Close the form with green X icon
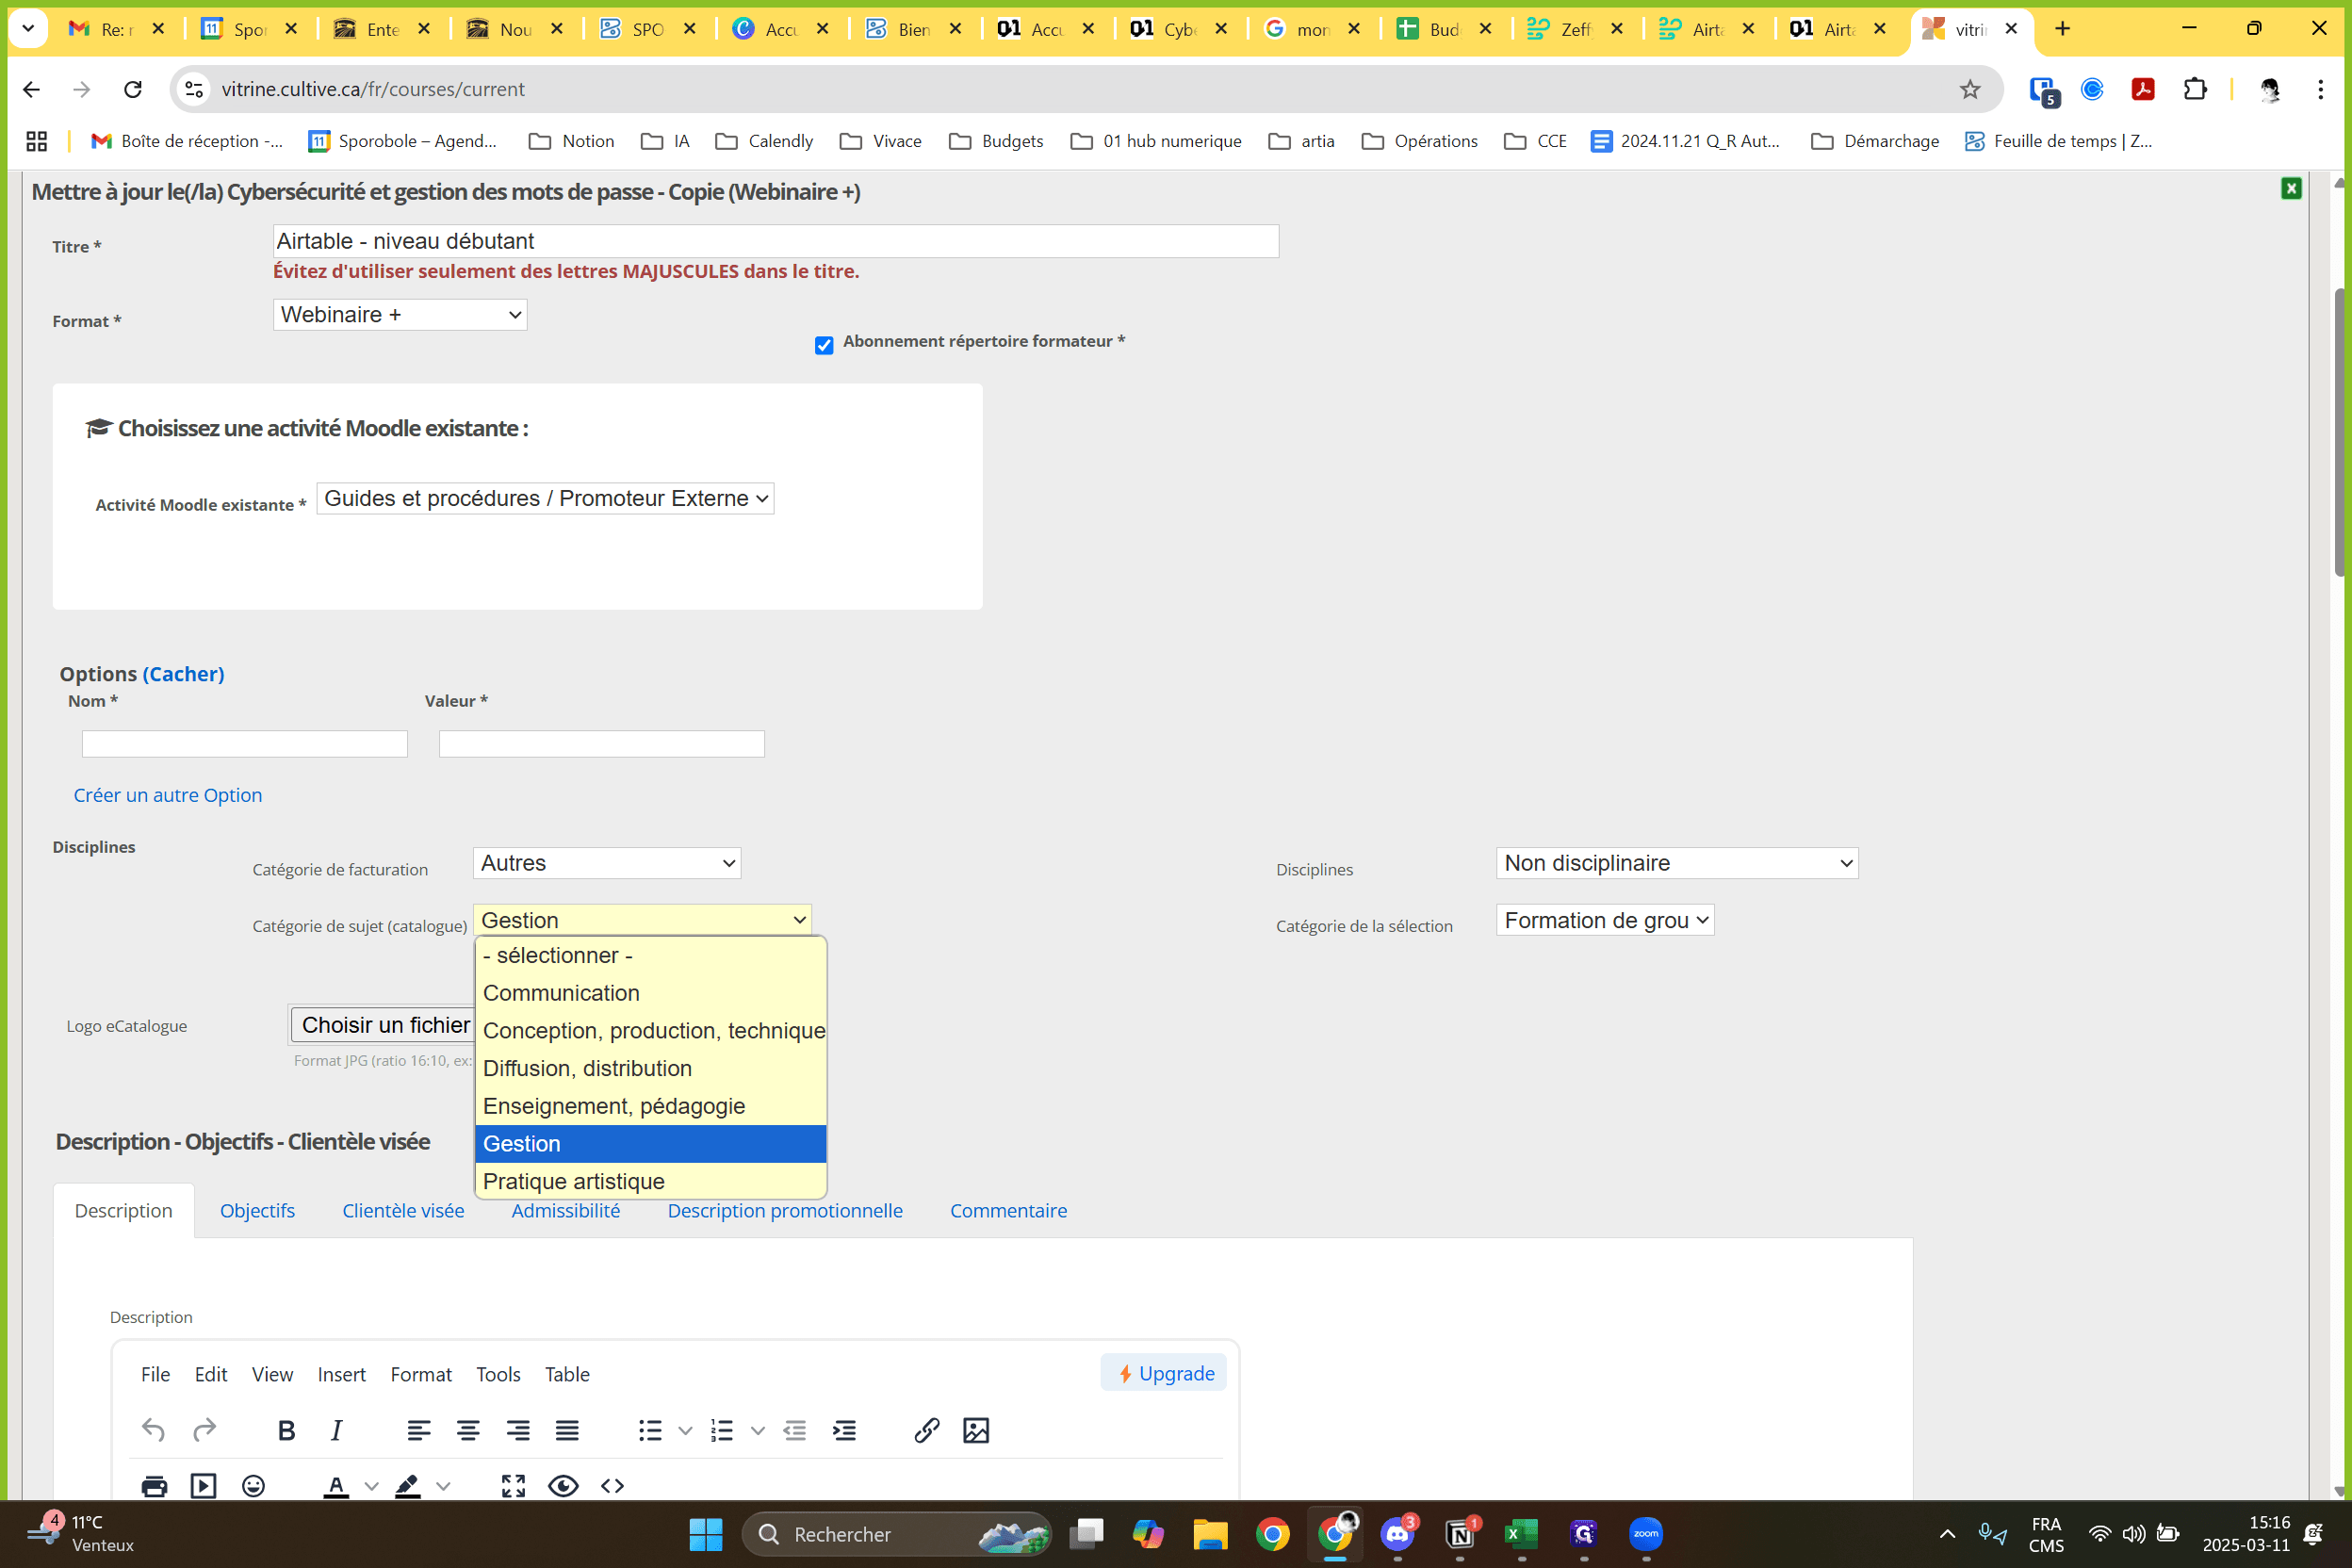The width and height of the screenshot is (2352, 1568). click(2291, 189)
